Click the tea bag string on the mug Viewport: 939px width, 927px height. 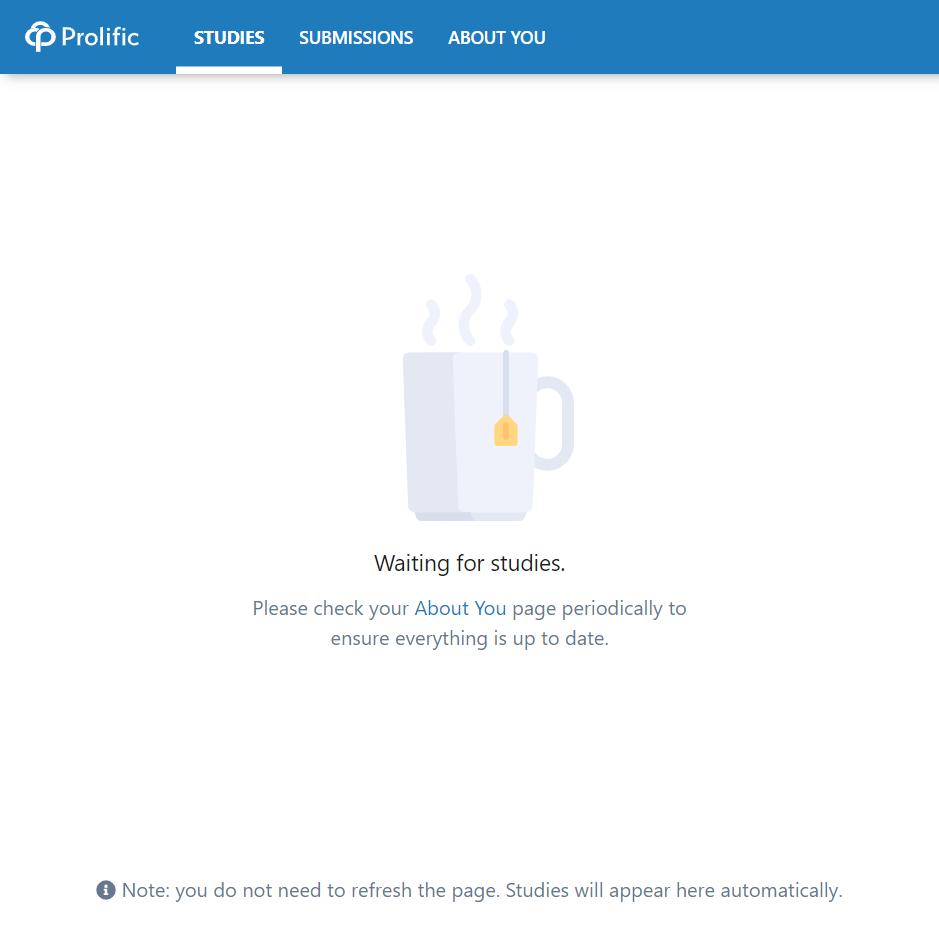(x=506, y=383)
